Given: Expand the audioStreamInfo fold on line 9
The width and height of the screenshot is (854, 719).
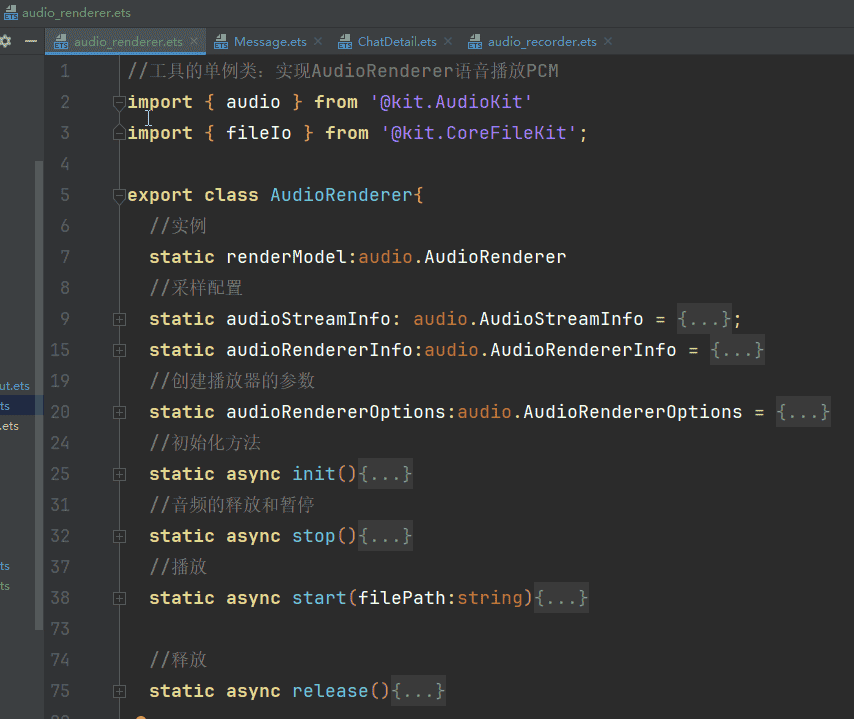Looking at the screenshot, I should point(120,319).
